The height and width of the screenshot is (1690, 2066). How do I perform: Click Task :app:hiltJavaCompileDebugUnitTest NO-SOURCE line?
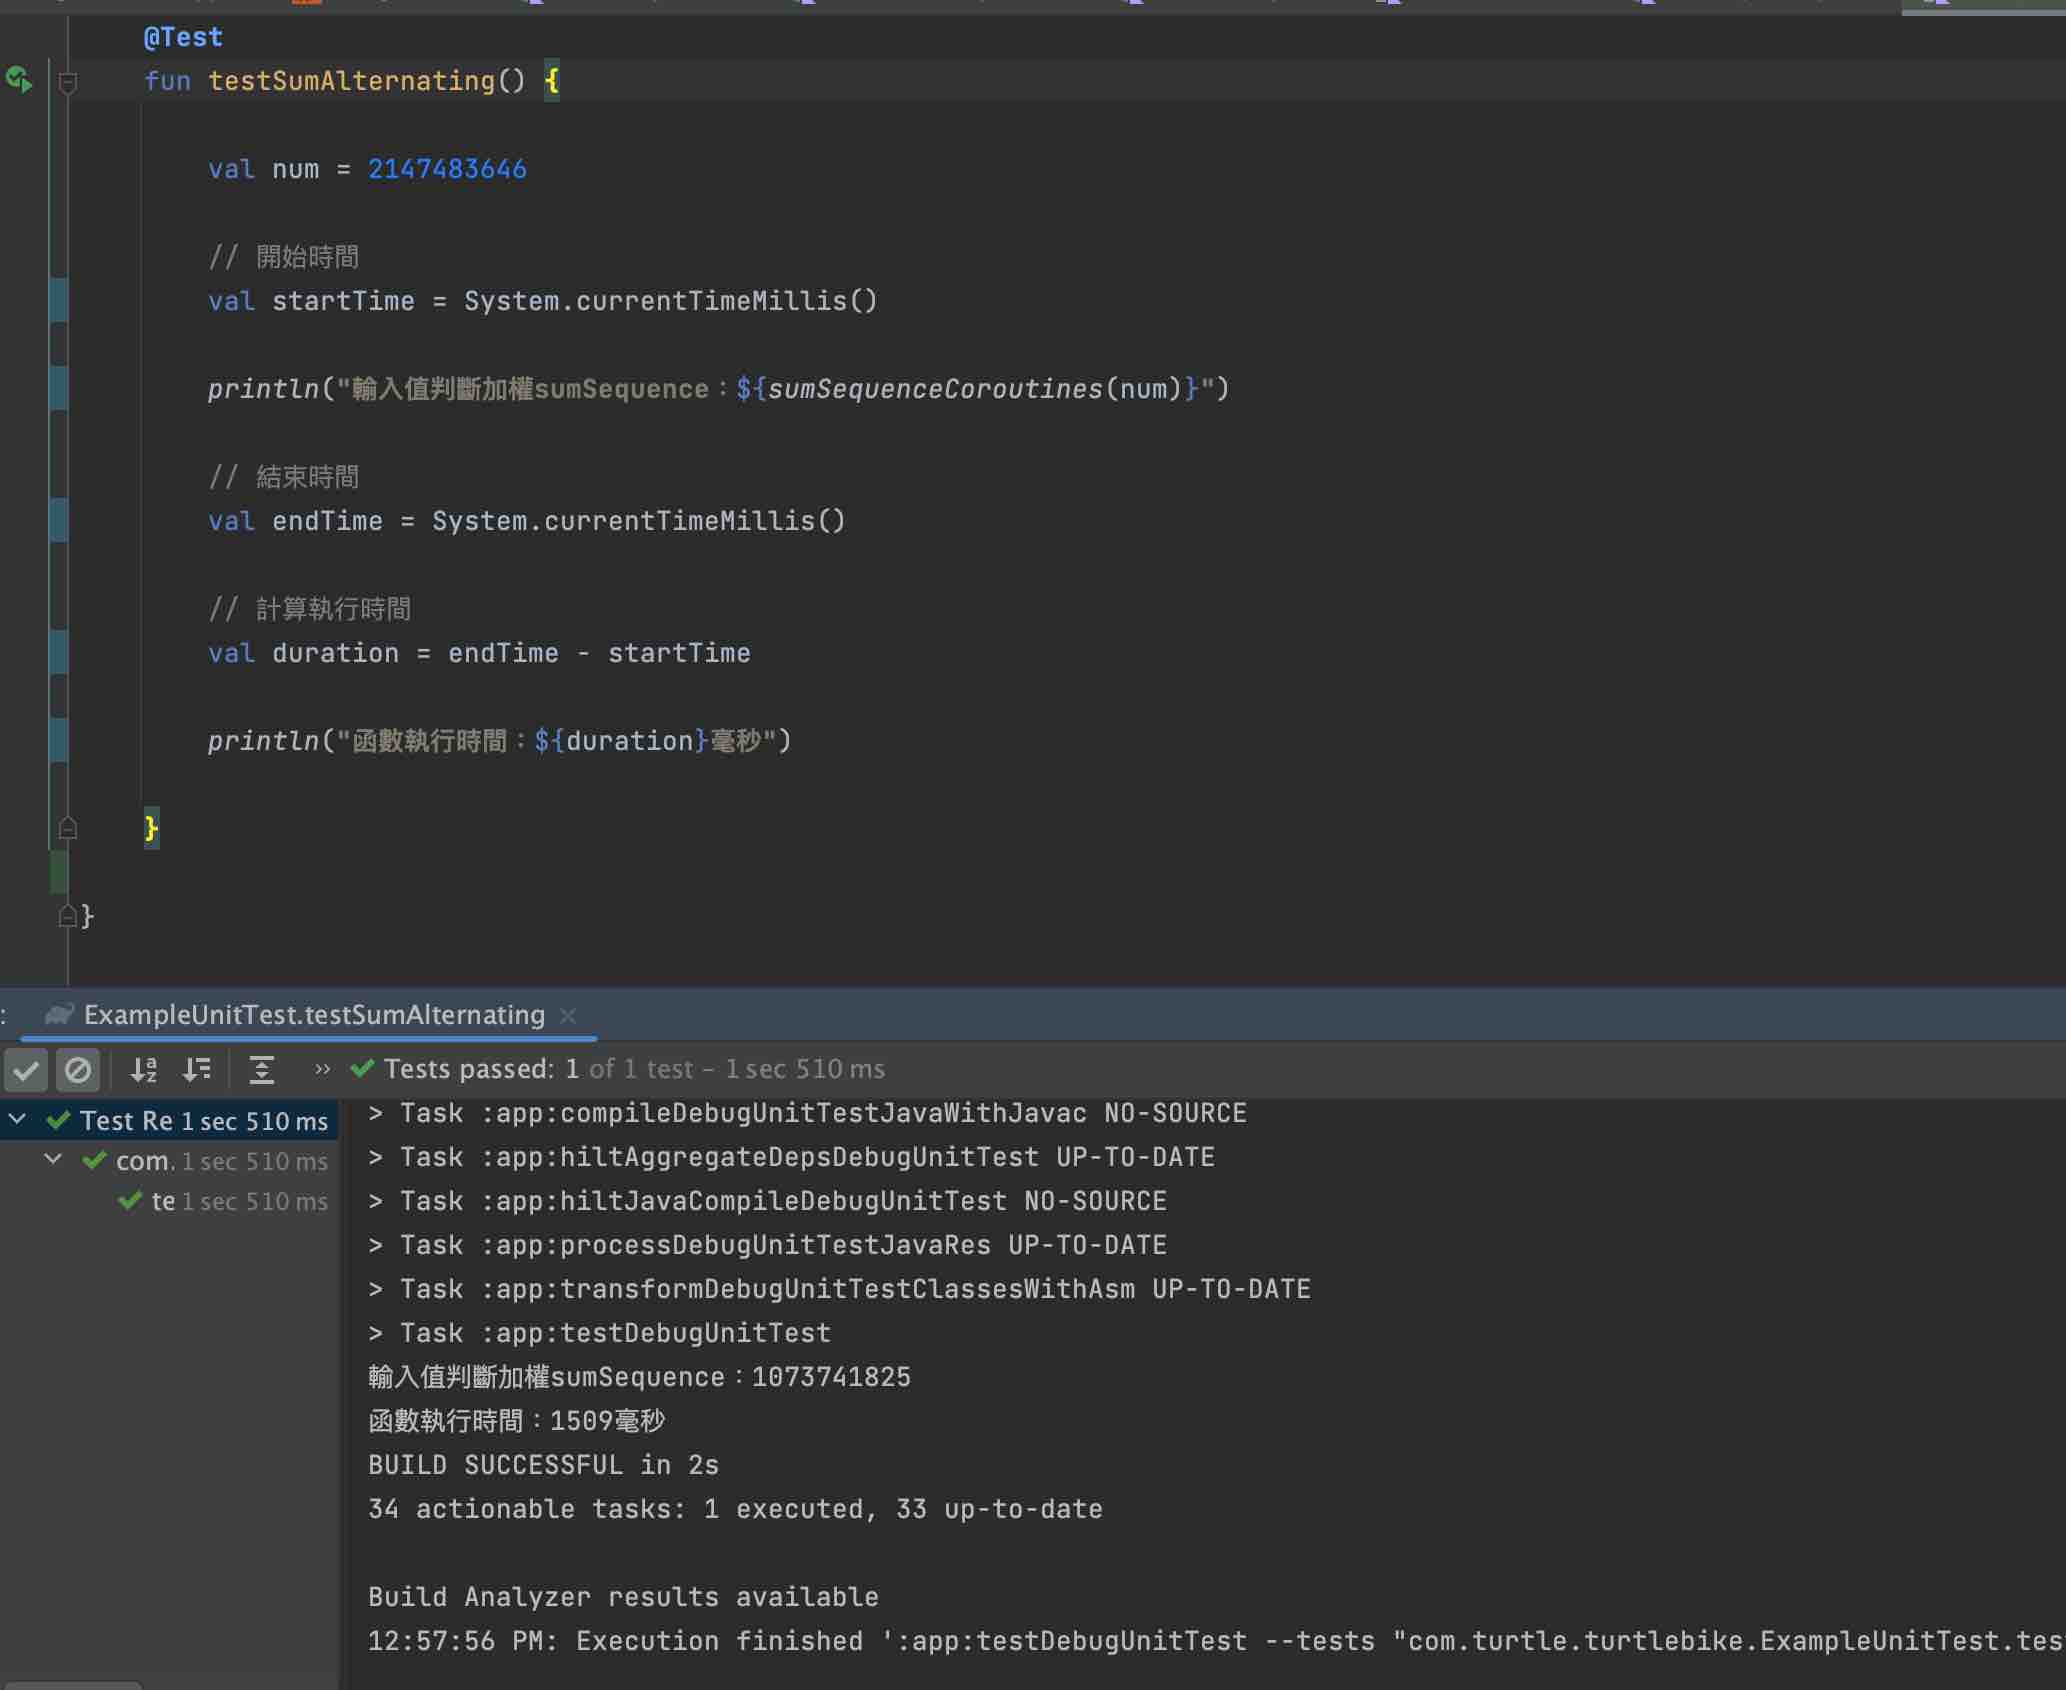pos(767,1201)
